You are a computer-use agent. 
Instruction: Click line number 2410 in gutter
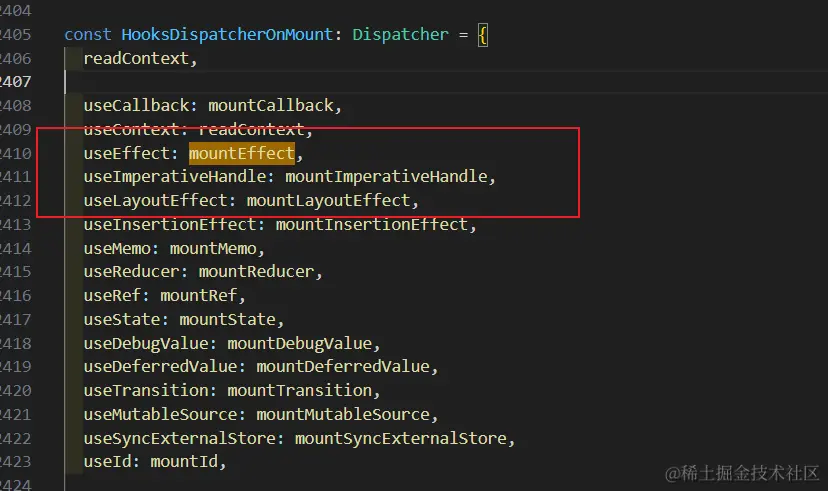[x=15, y=154]
